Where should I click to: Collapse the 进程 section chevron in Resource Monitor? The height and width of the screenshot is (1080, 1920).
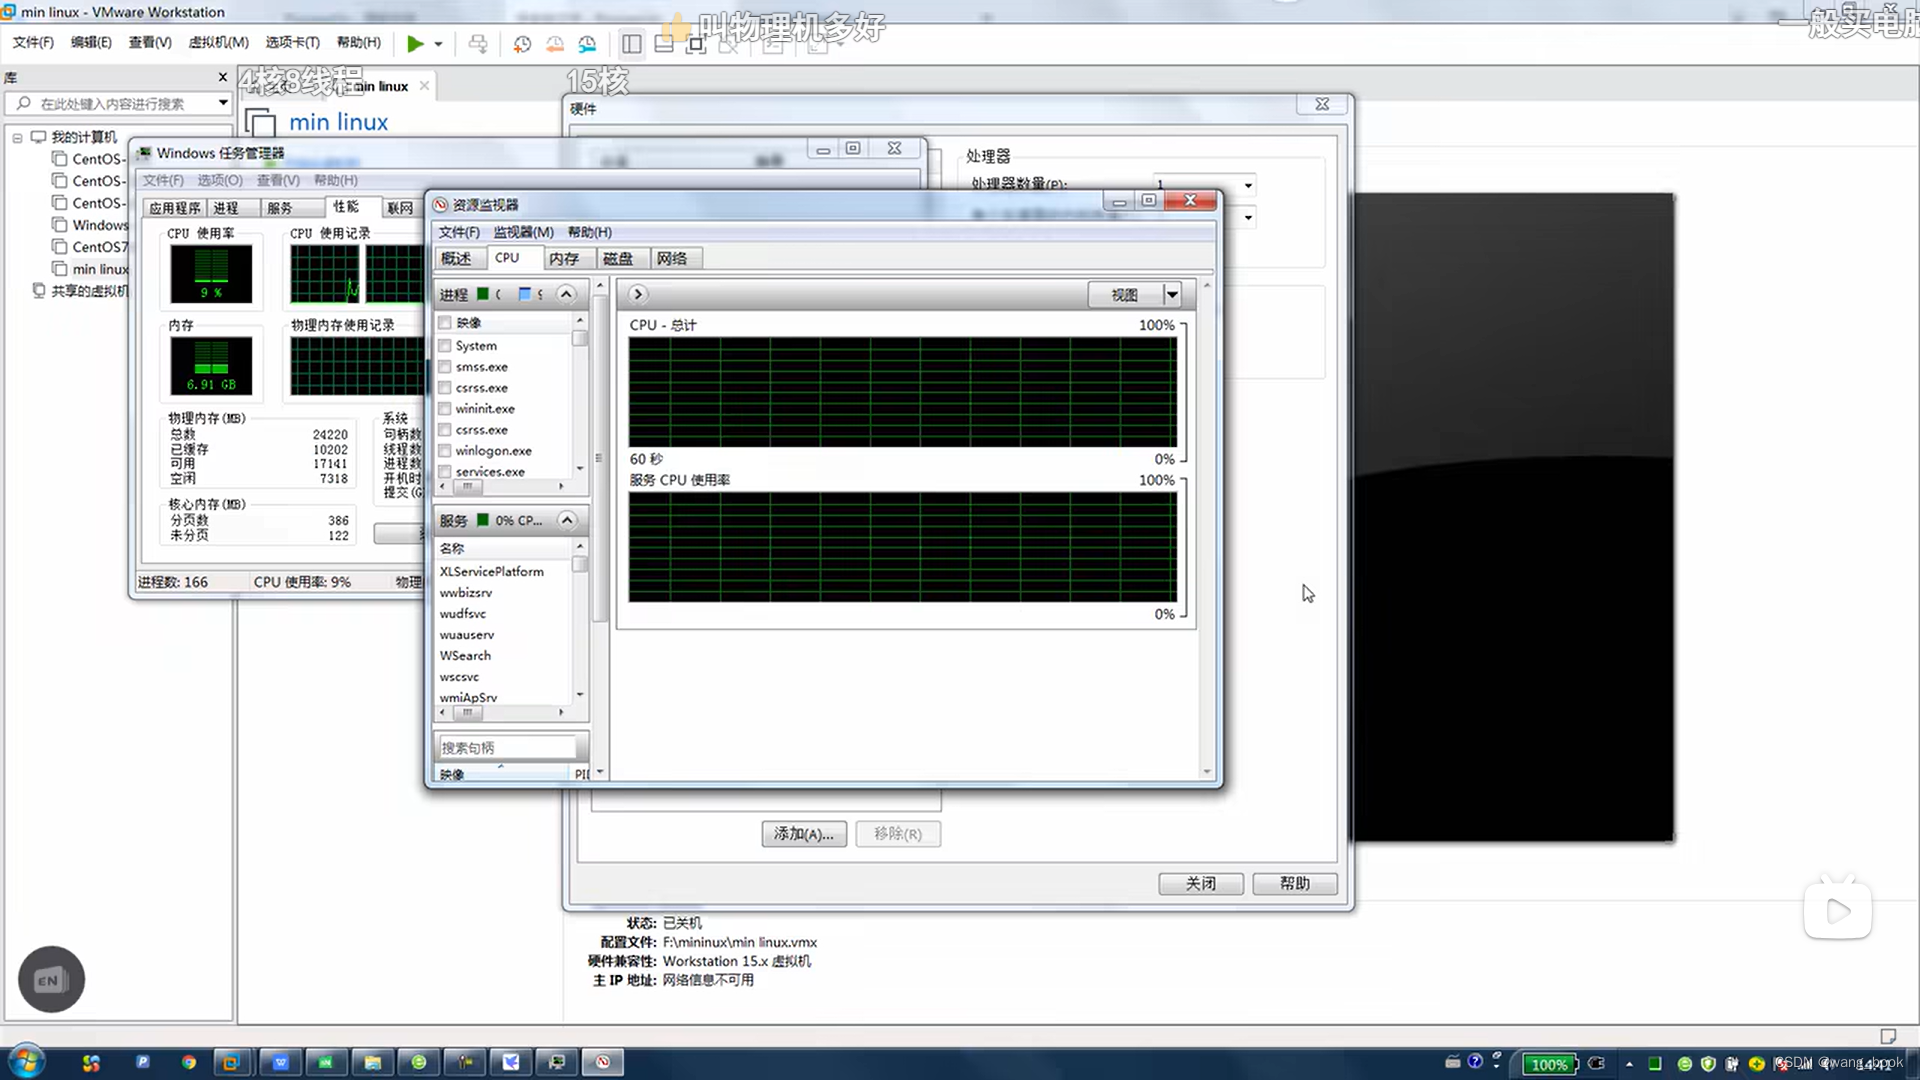(x=566, y=294)
